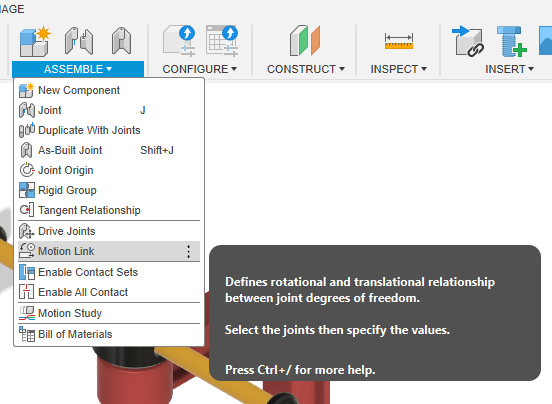The image size is (552, 404).
Task: Open Motion Study from the menu
Action: pyautogui.click(x=109, y=313)
